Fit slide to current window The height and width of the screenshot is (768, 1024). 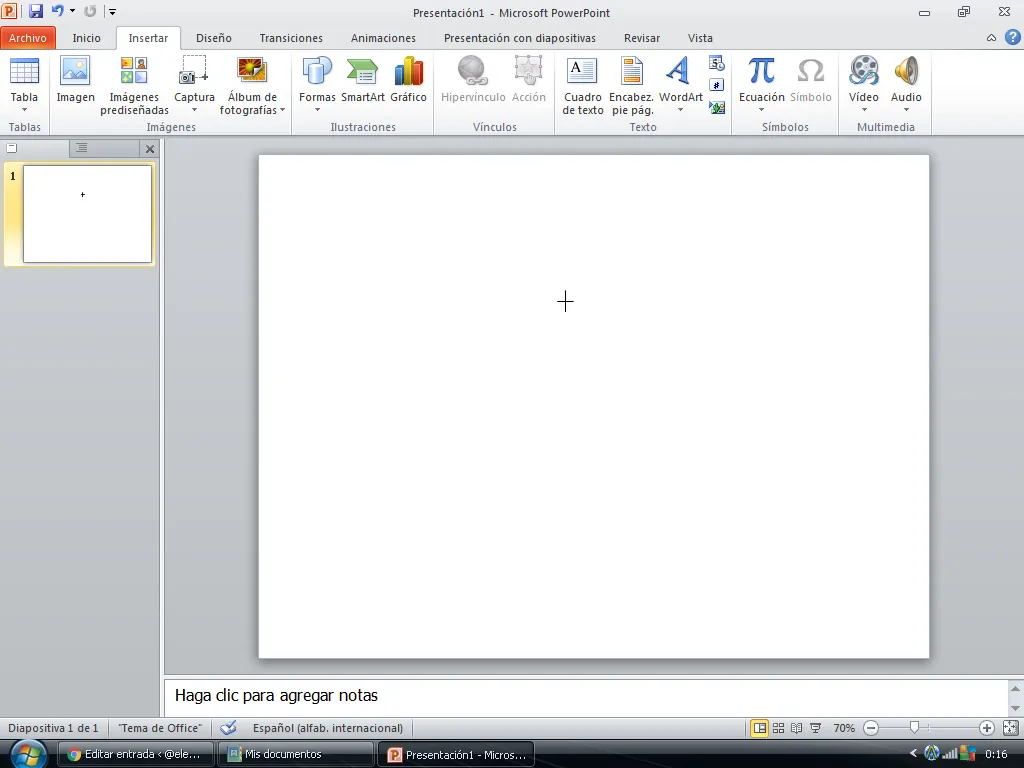(1010, 728)
